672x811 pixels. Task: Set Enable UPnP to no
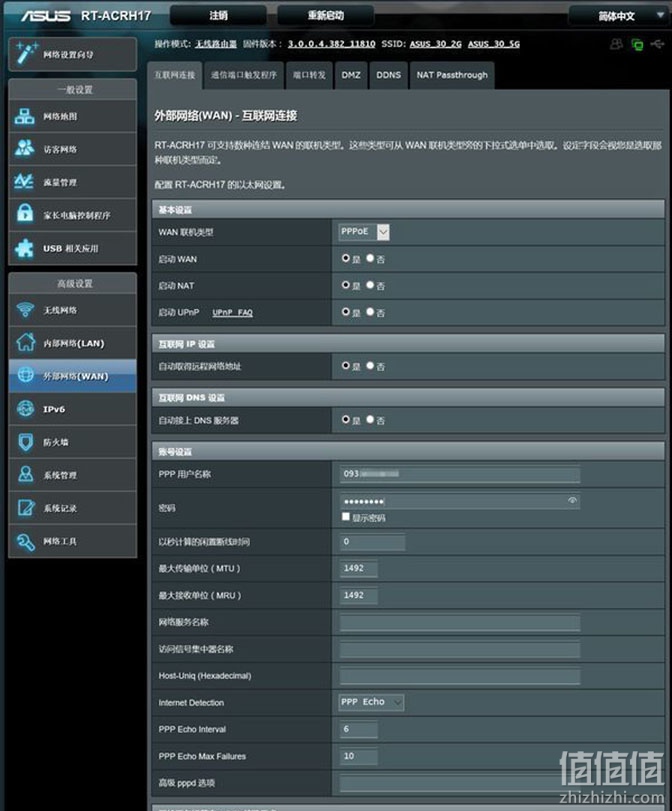coord(370,311)
